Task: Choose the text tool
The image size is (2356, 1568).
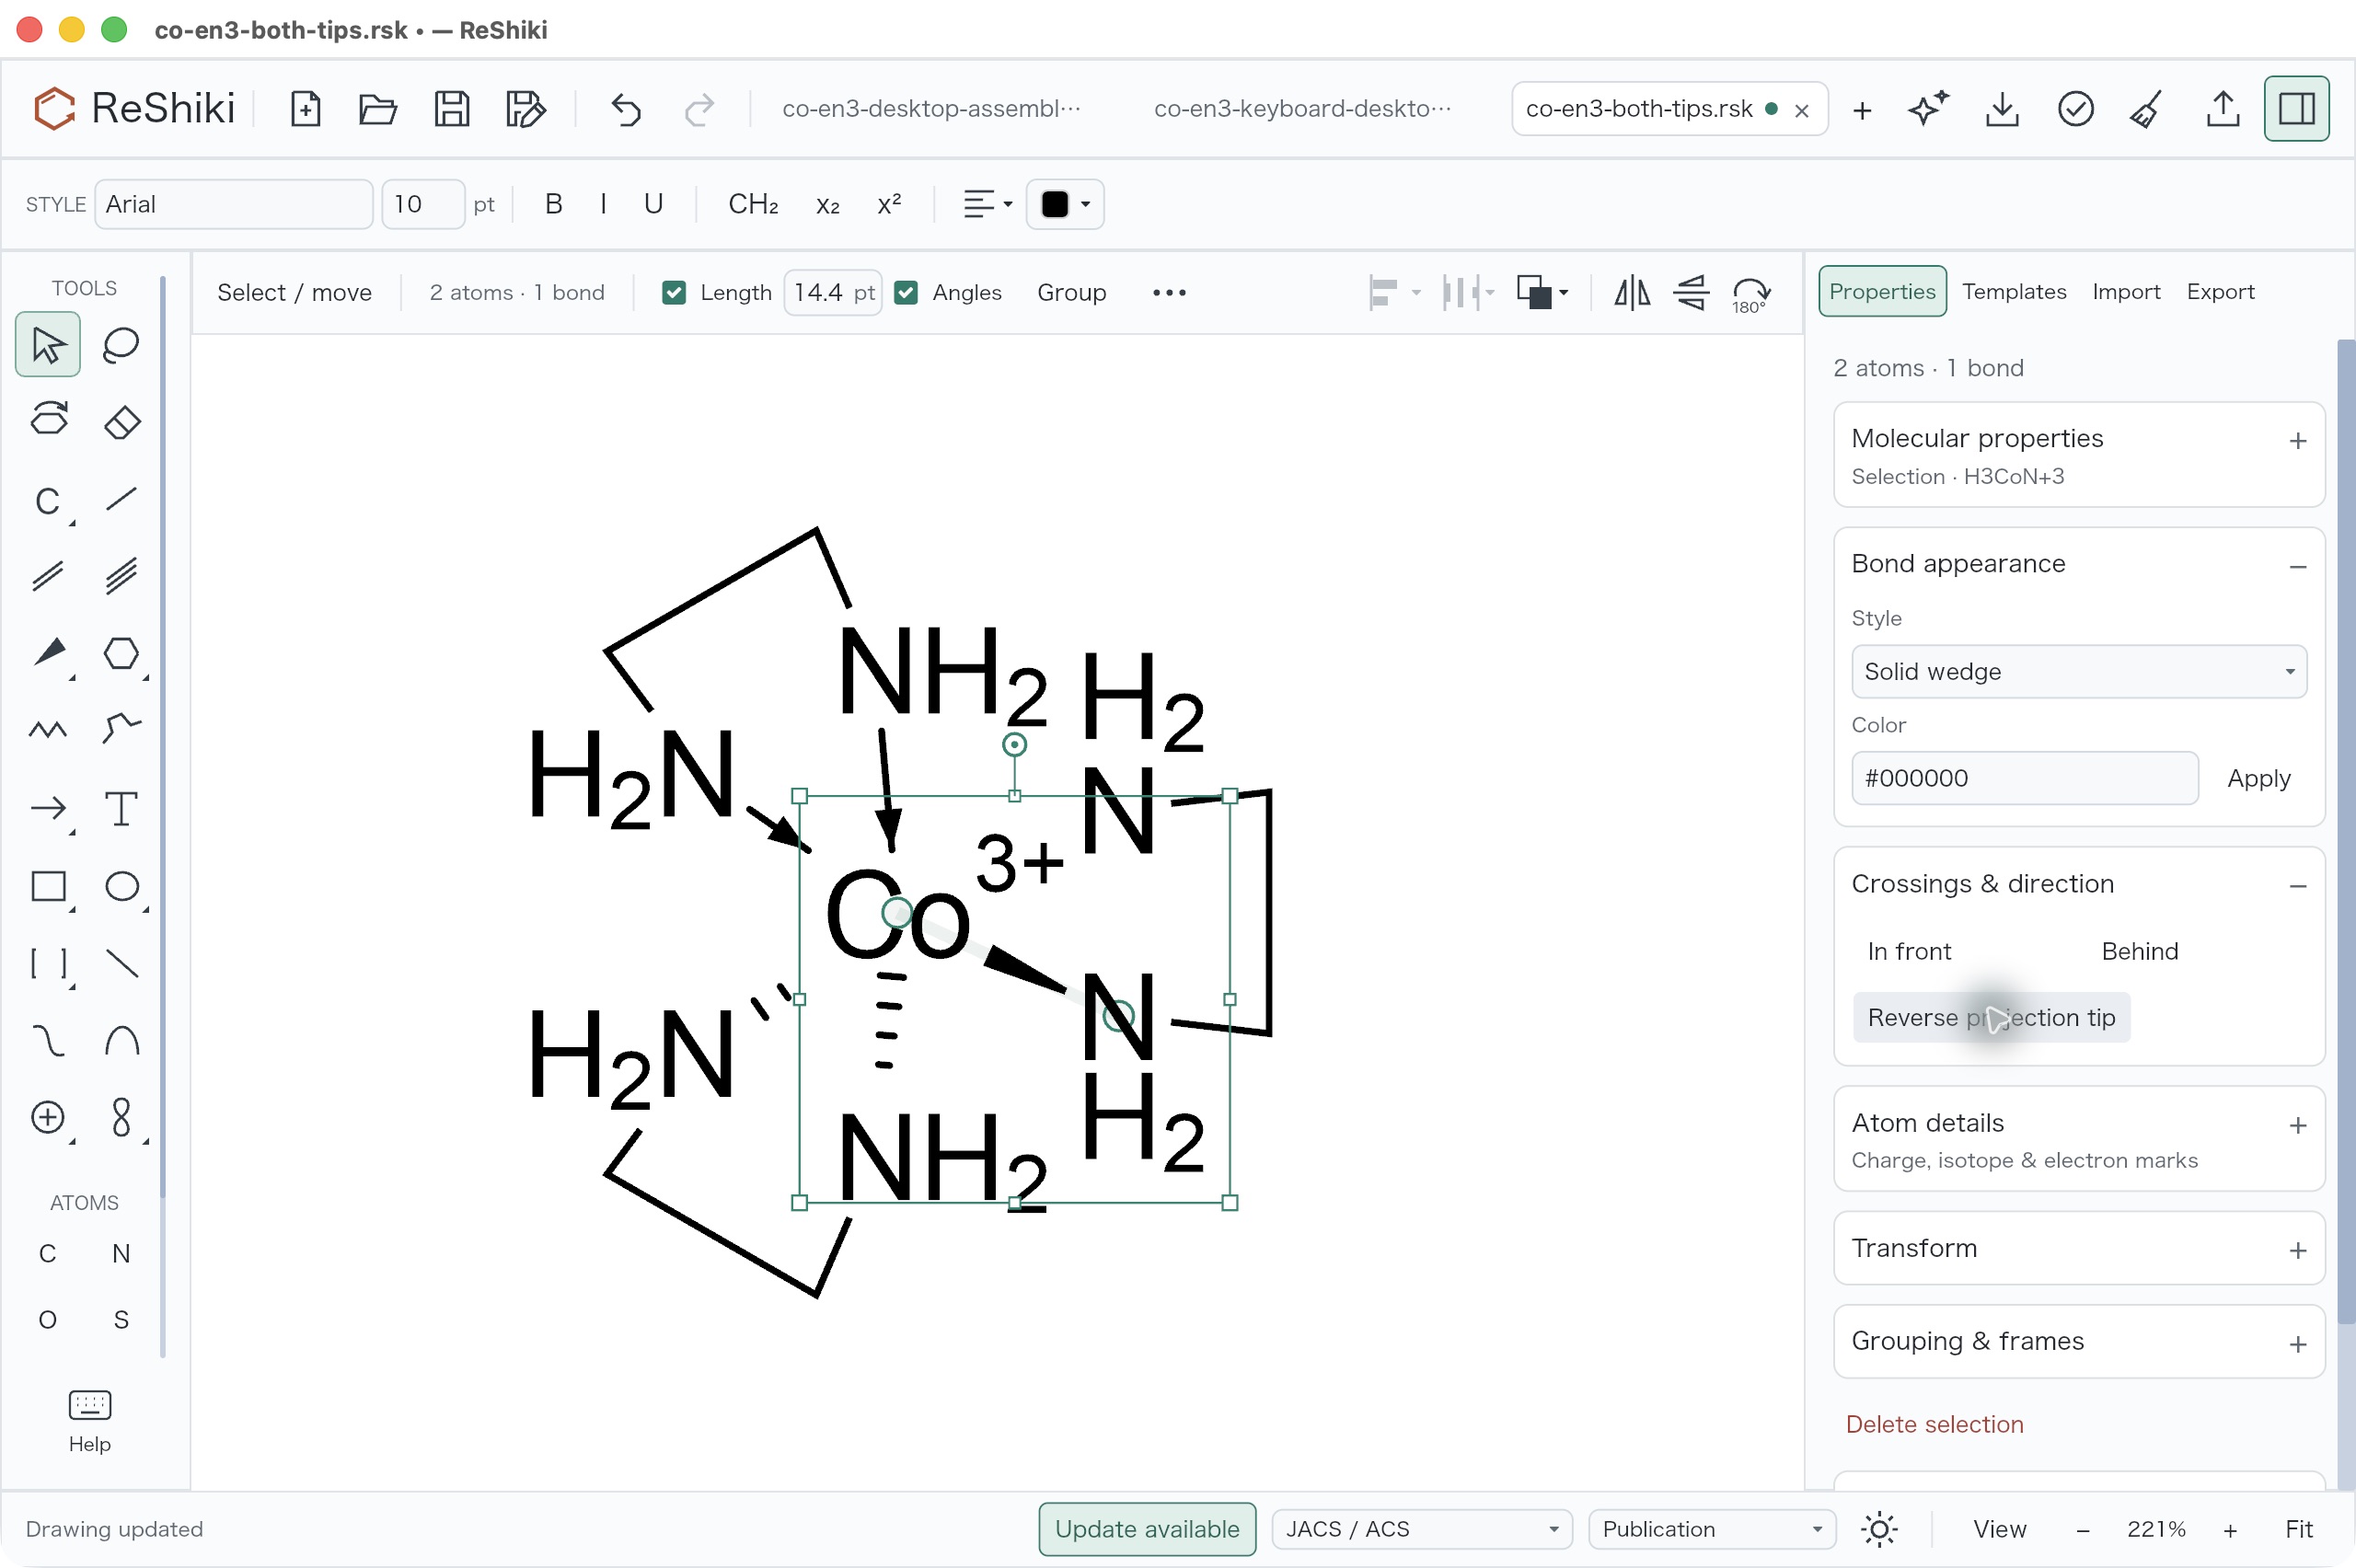Action: [x=121, y=808]
